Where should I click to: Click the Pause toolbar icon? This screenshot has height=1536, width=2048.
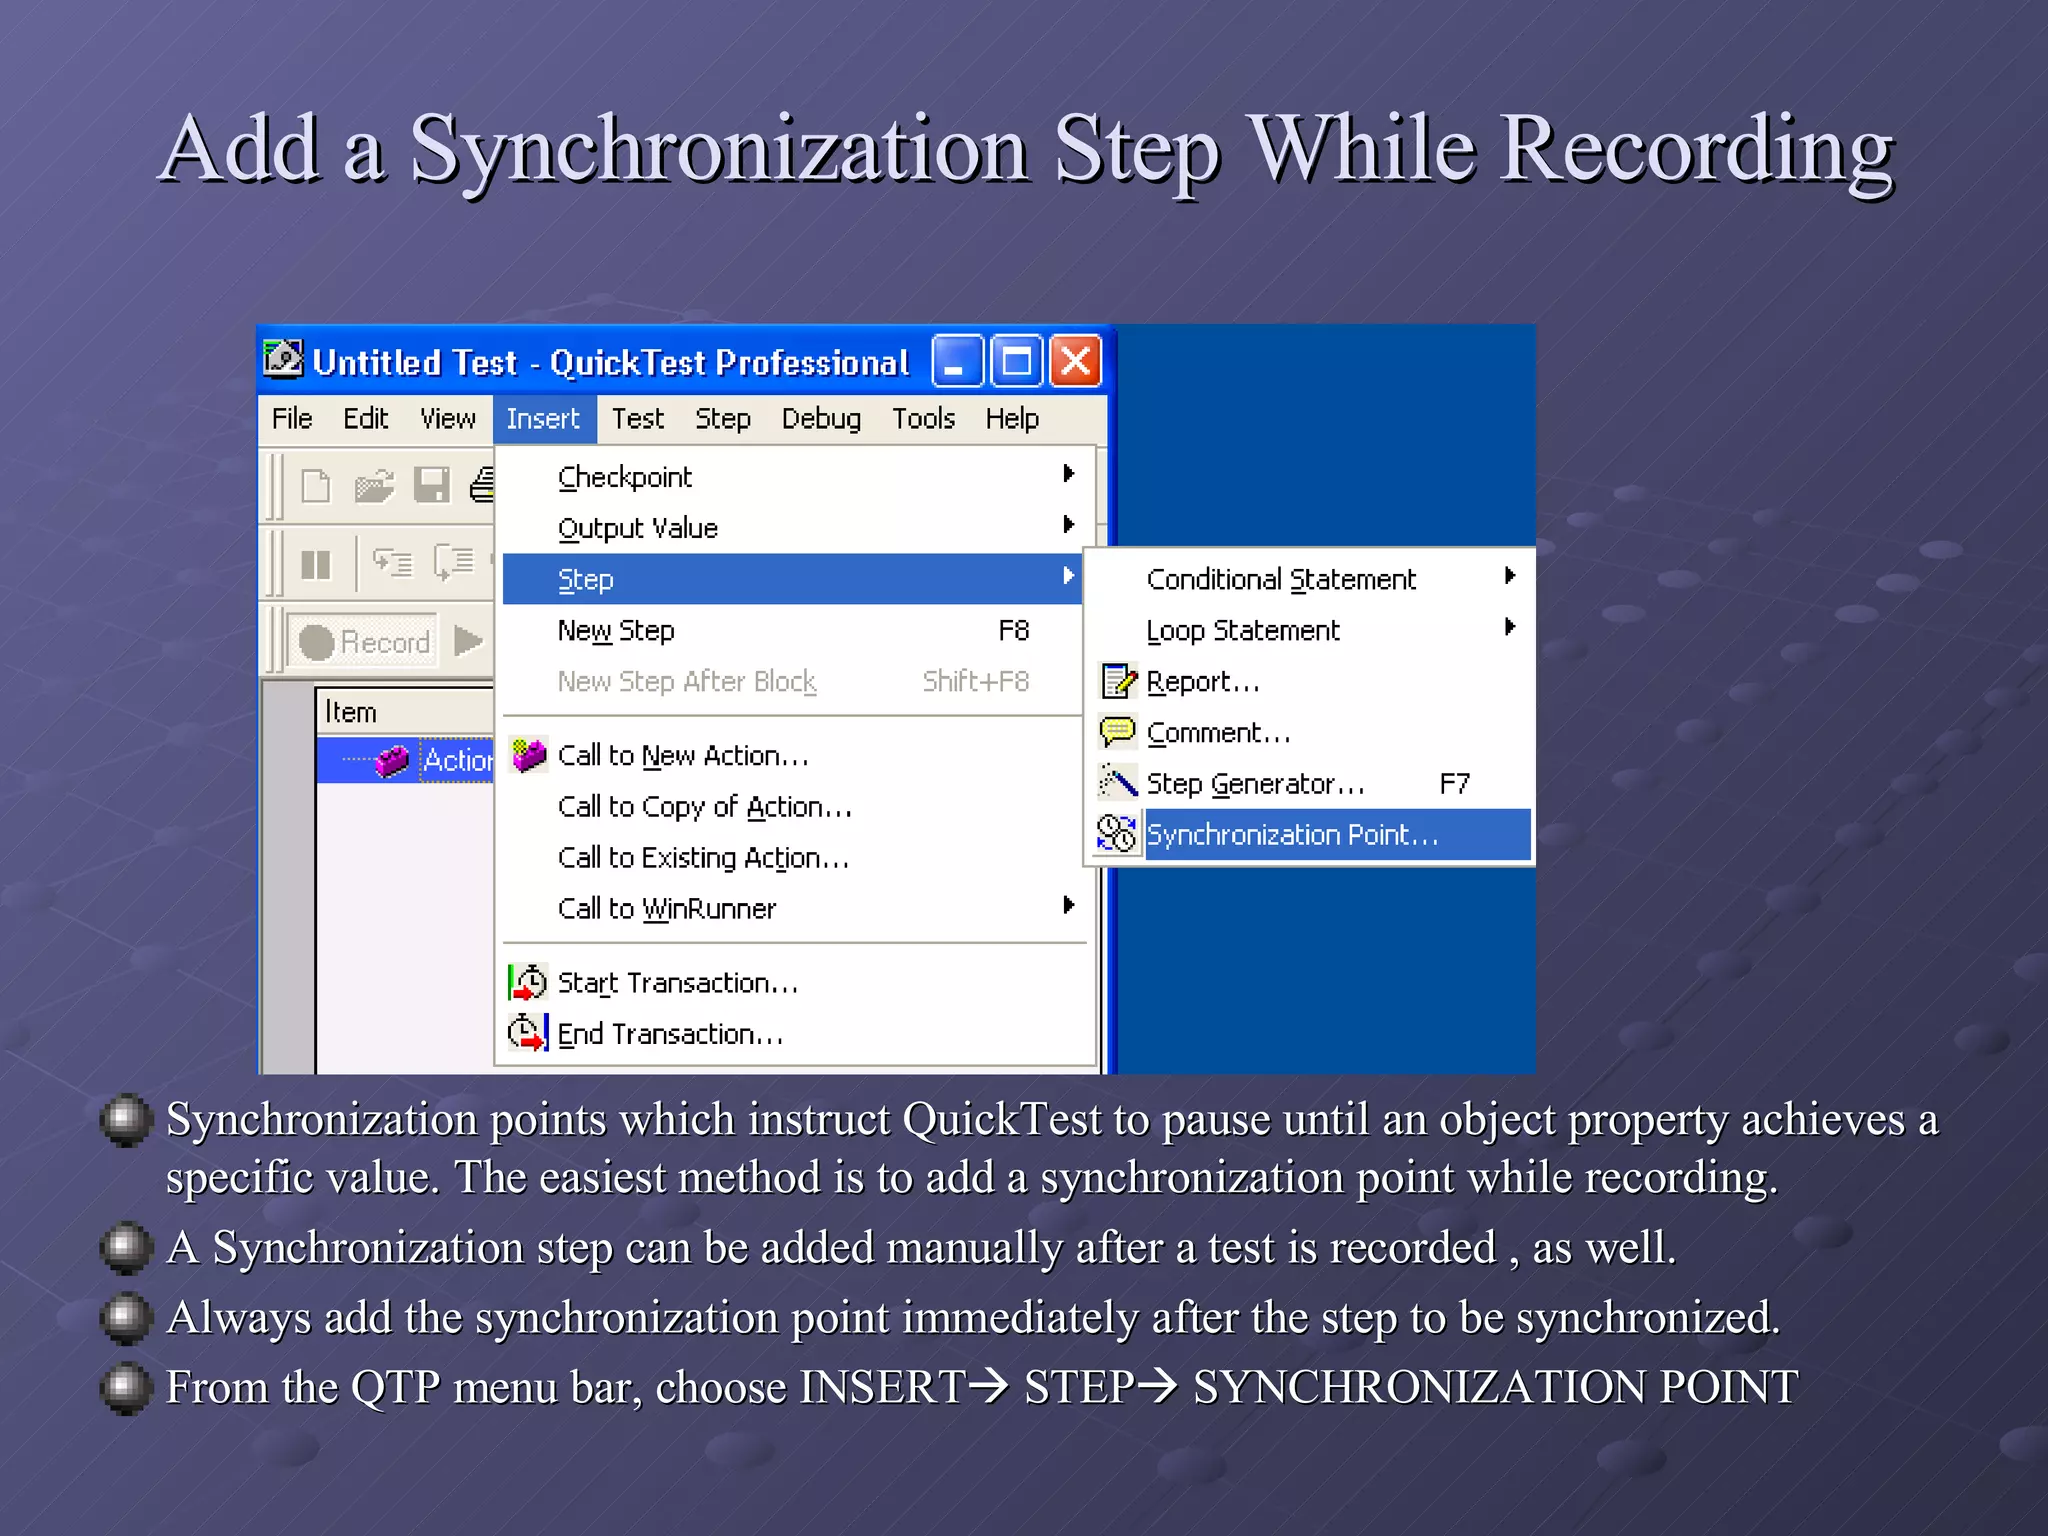[x=316, y=565]
